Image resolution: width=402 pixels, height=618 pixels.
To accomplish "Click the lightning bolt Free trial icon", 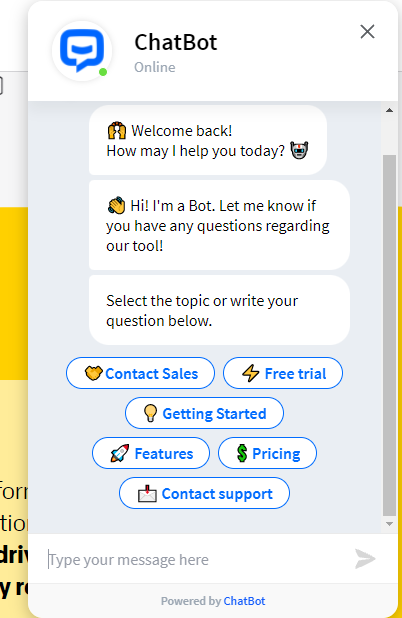I will pyautogui.click(x=251, y=373).
